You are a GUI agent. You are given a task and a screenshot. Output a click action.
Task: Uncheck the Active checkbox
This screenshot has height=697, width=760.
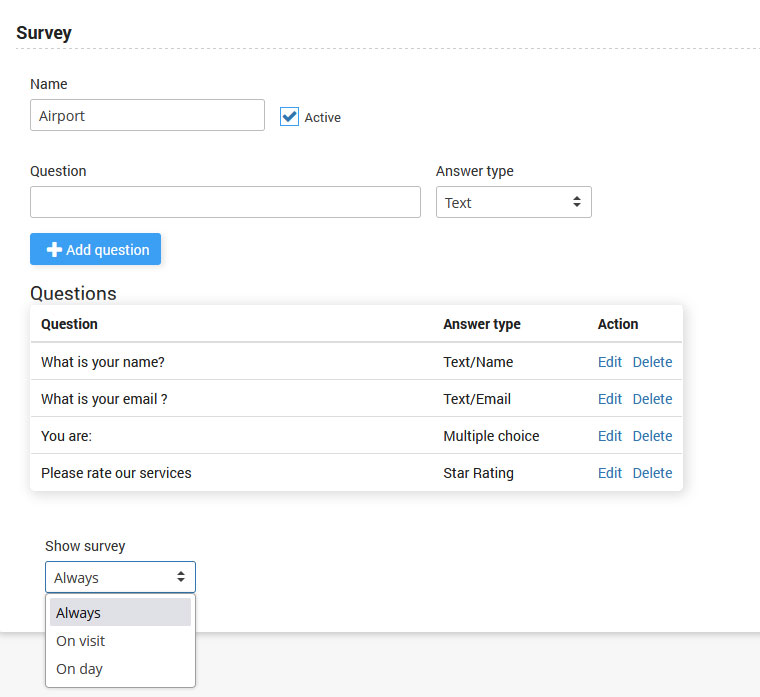[289, 117]
